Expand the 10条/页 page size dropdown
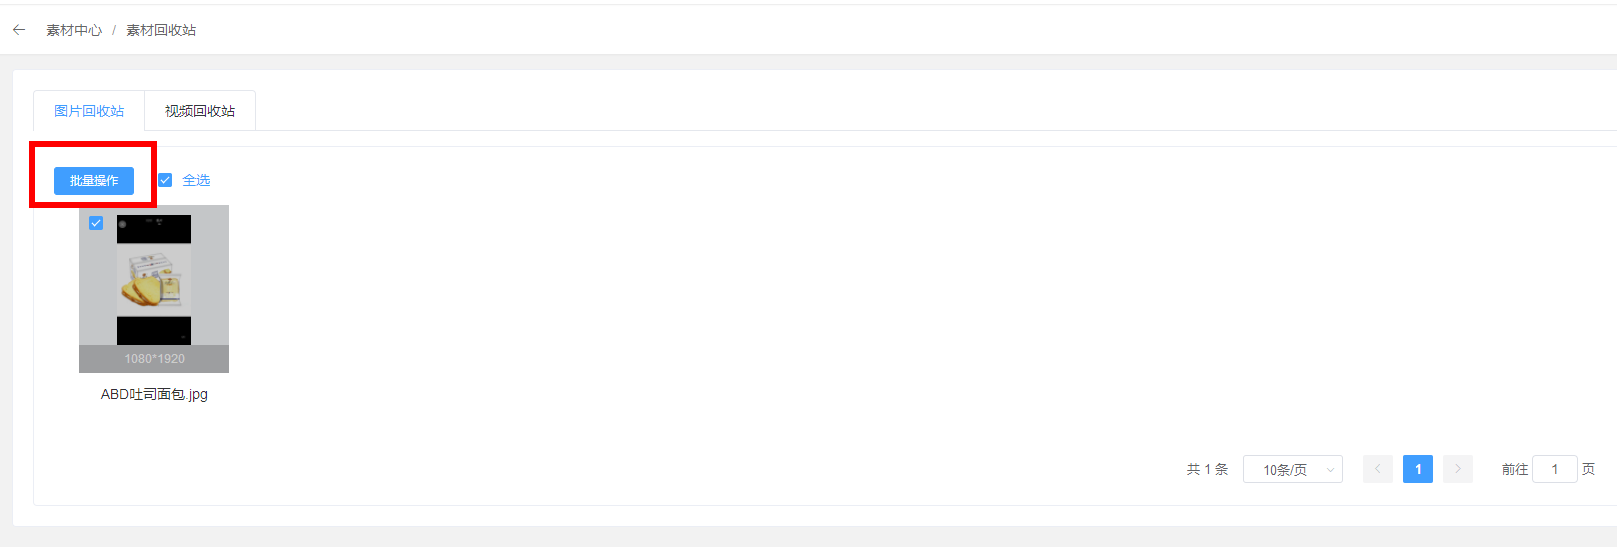Screen dimensions: 1617x547 click(x=1293, y=469)
